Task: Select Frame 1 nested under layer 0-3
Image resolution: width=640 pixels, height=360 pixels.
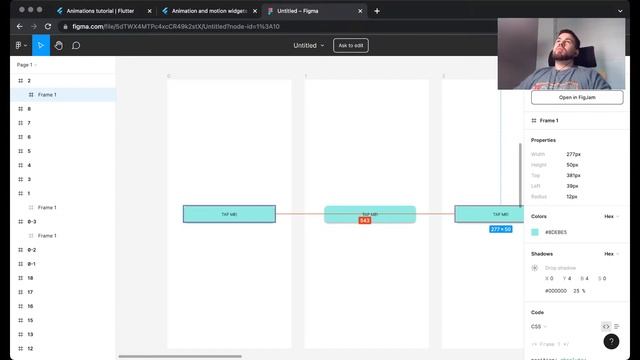Action: pyautogui.click(x=63, y=236)
